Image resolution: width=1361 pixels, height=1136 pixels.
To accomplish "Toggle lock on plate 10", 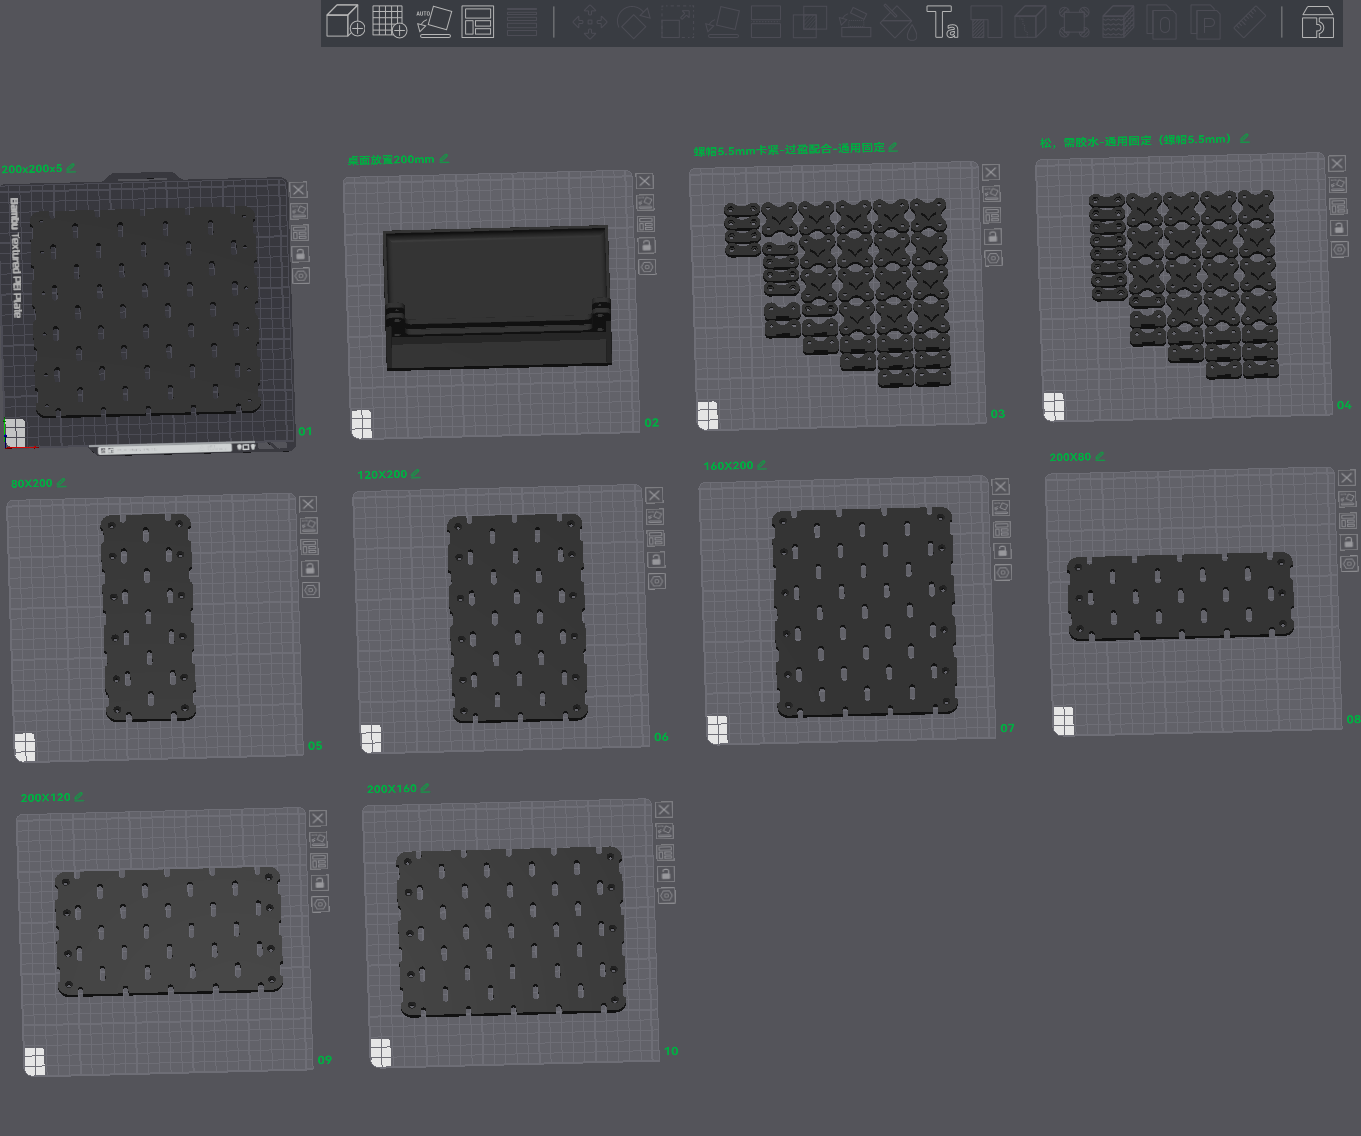I will (x=666, y=874).
